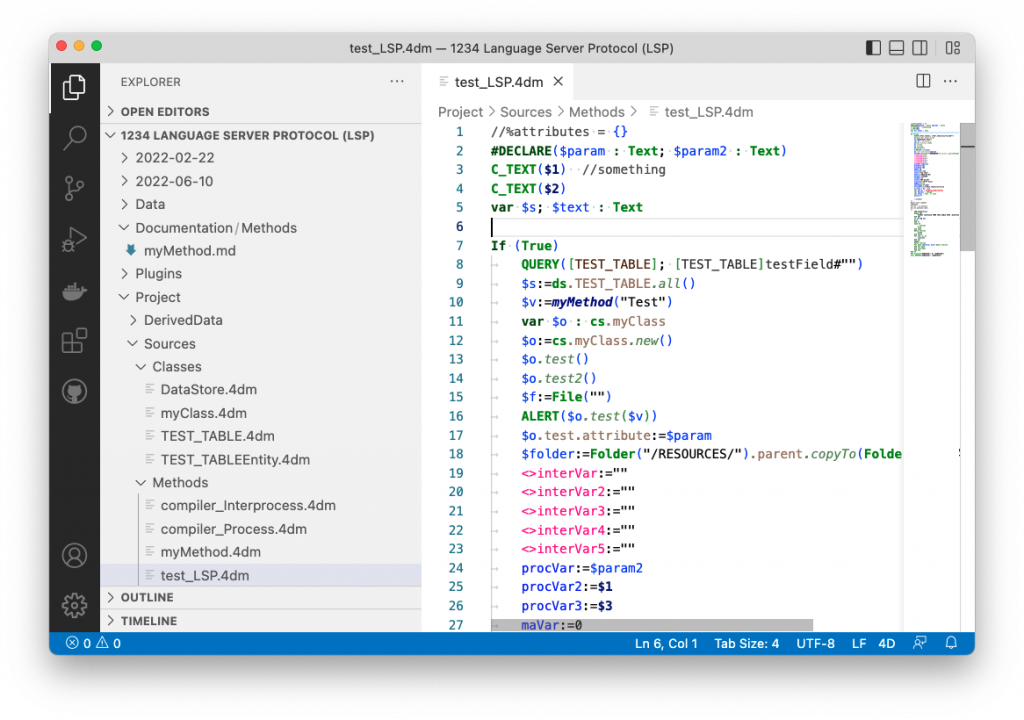
Task: Collapse the Project folder
Action: [261, 297]
